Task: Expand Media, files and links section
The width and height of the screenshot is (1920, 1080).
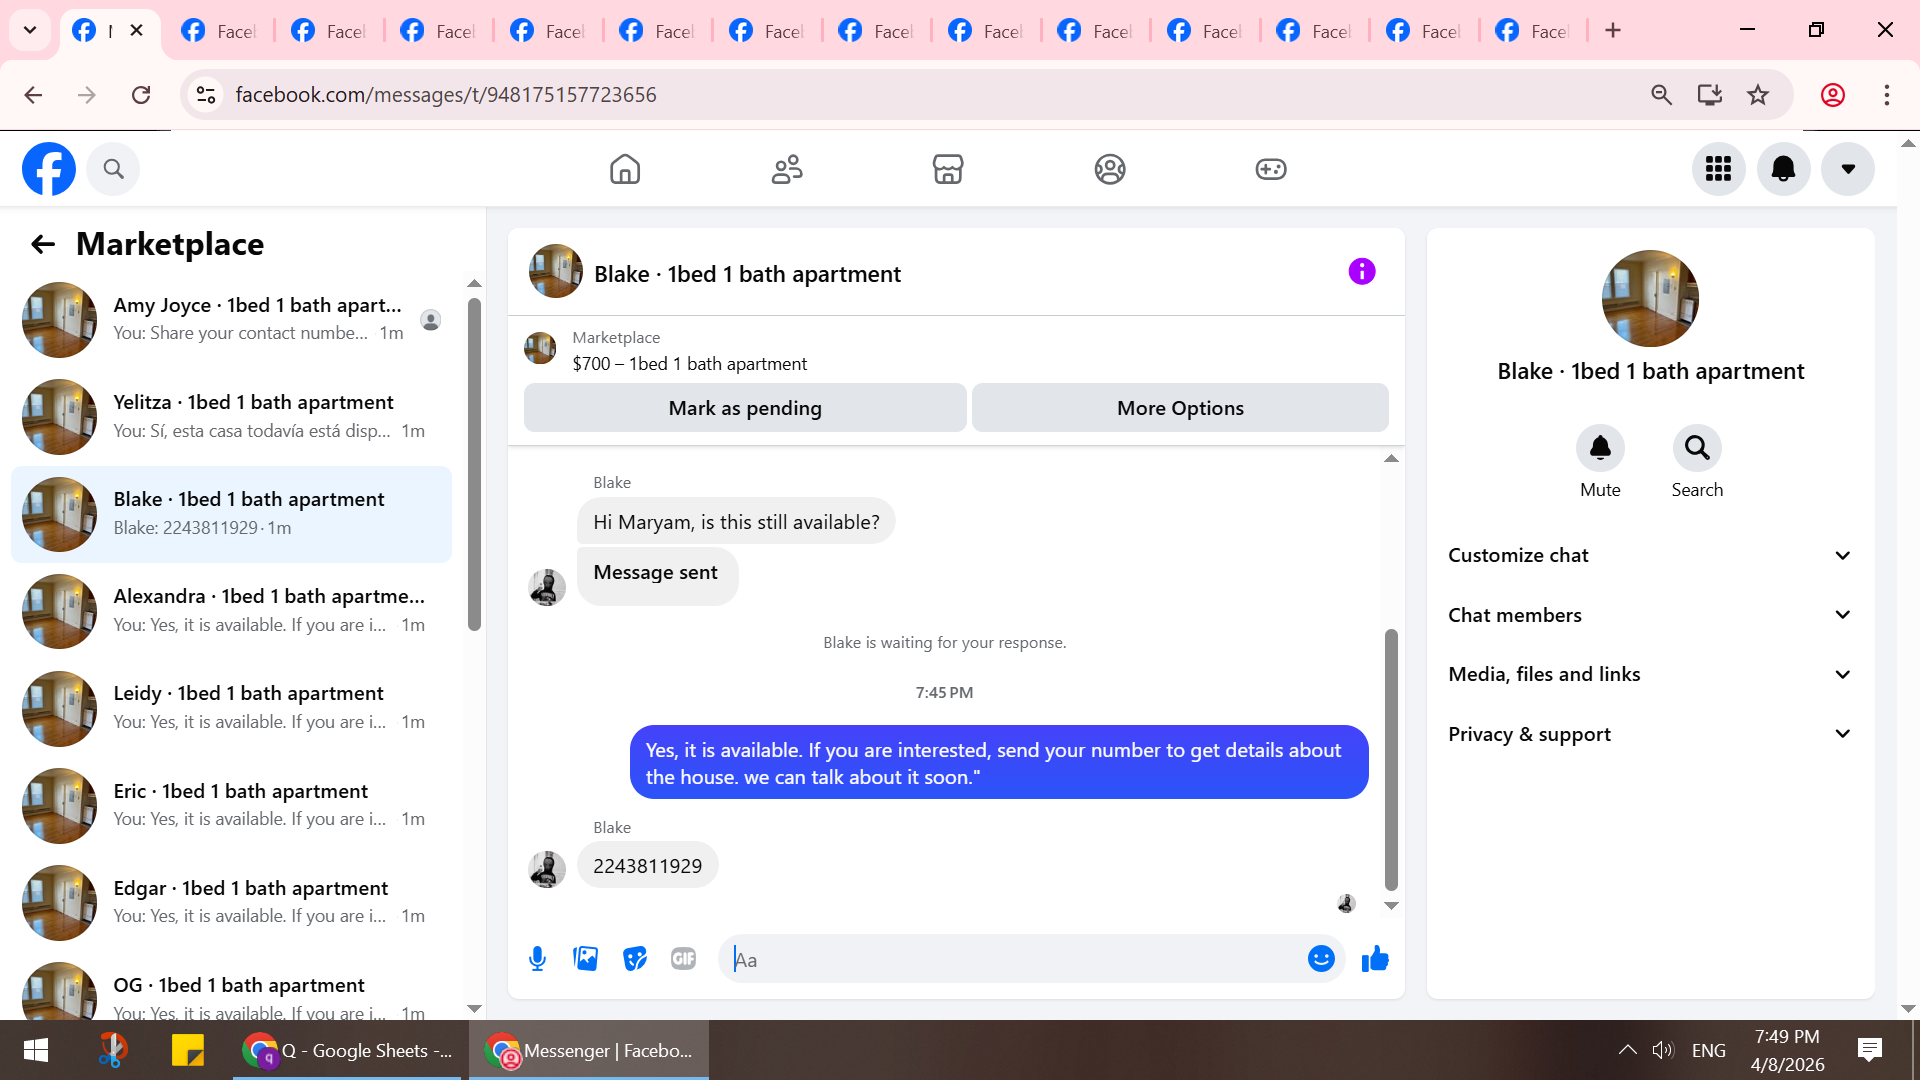Action: click(x=1650, y=674)
